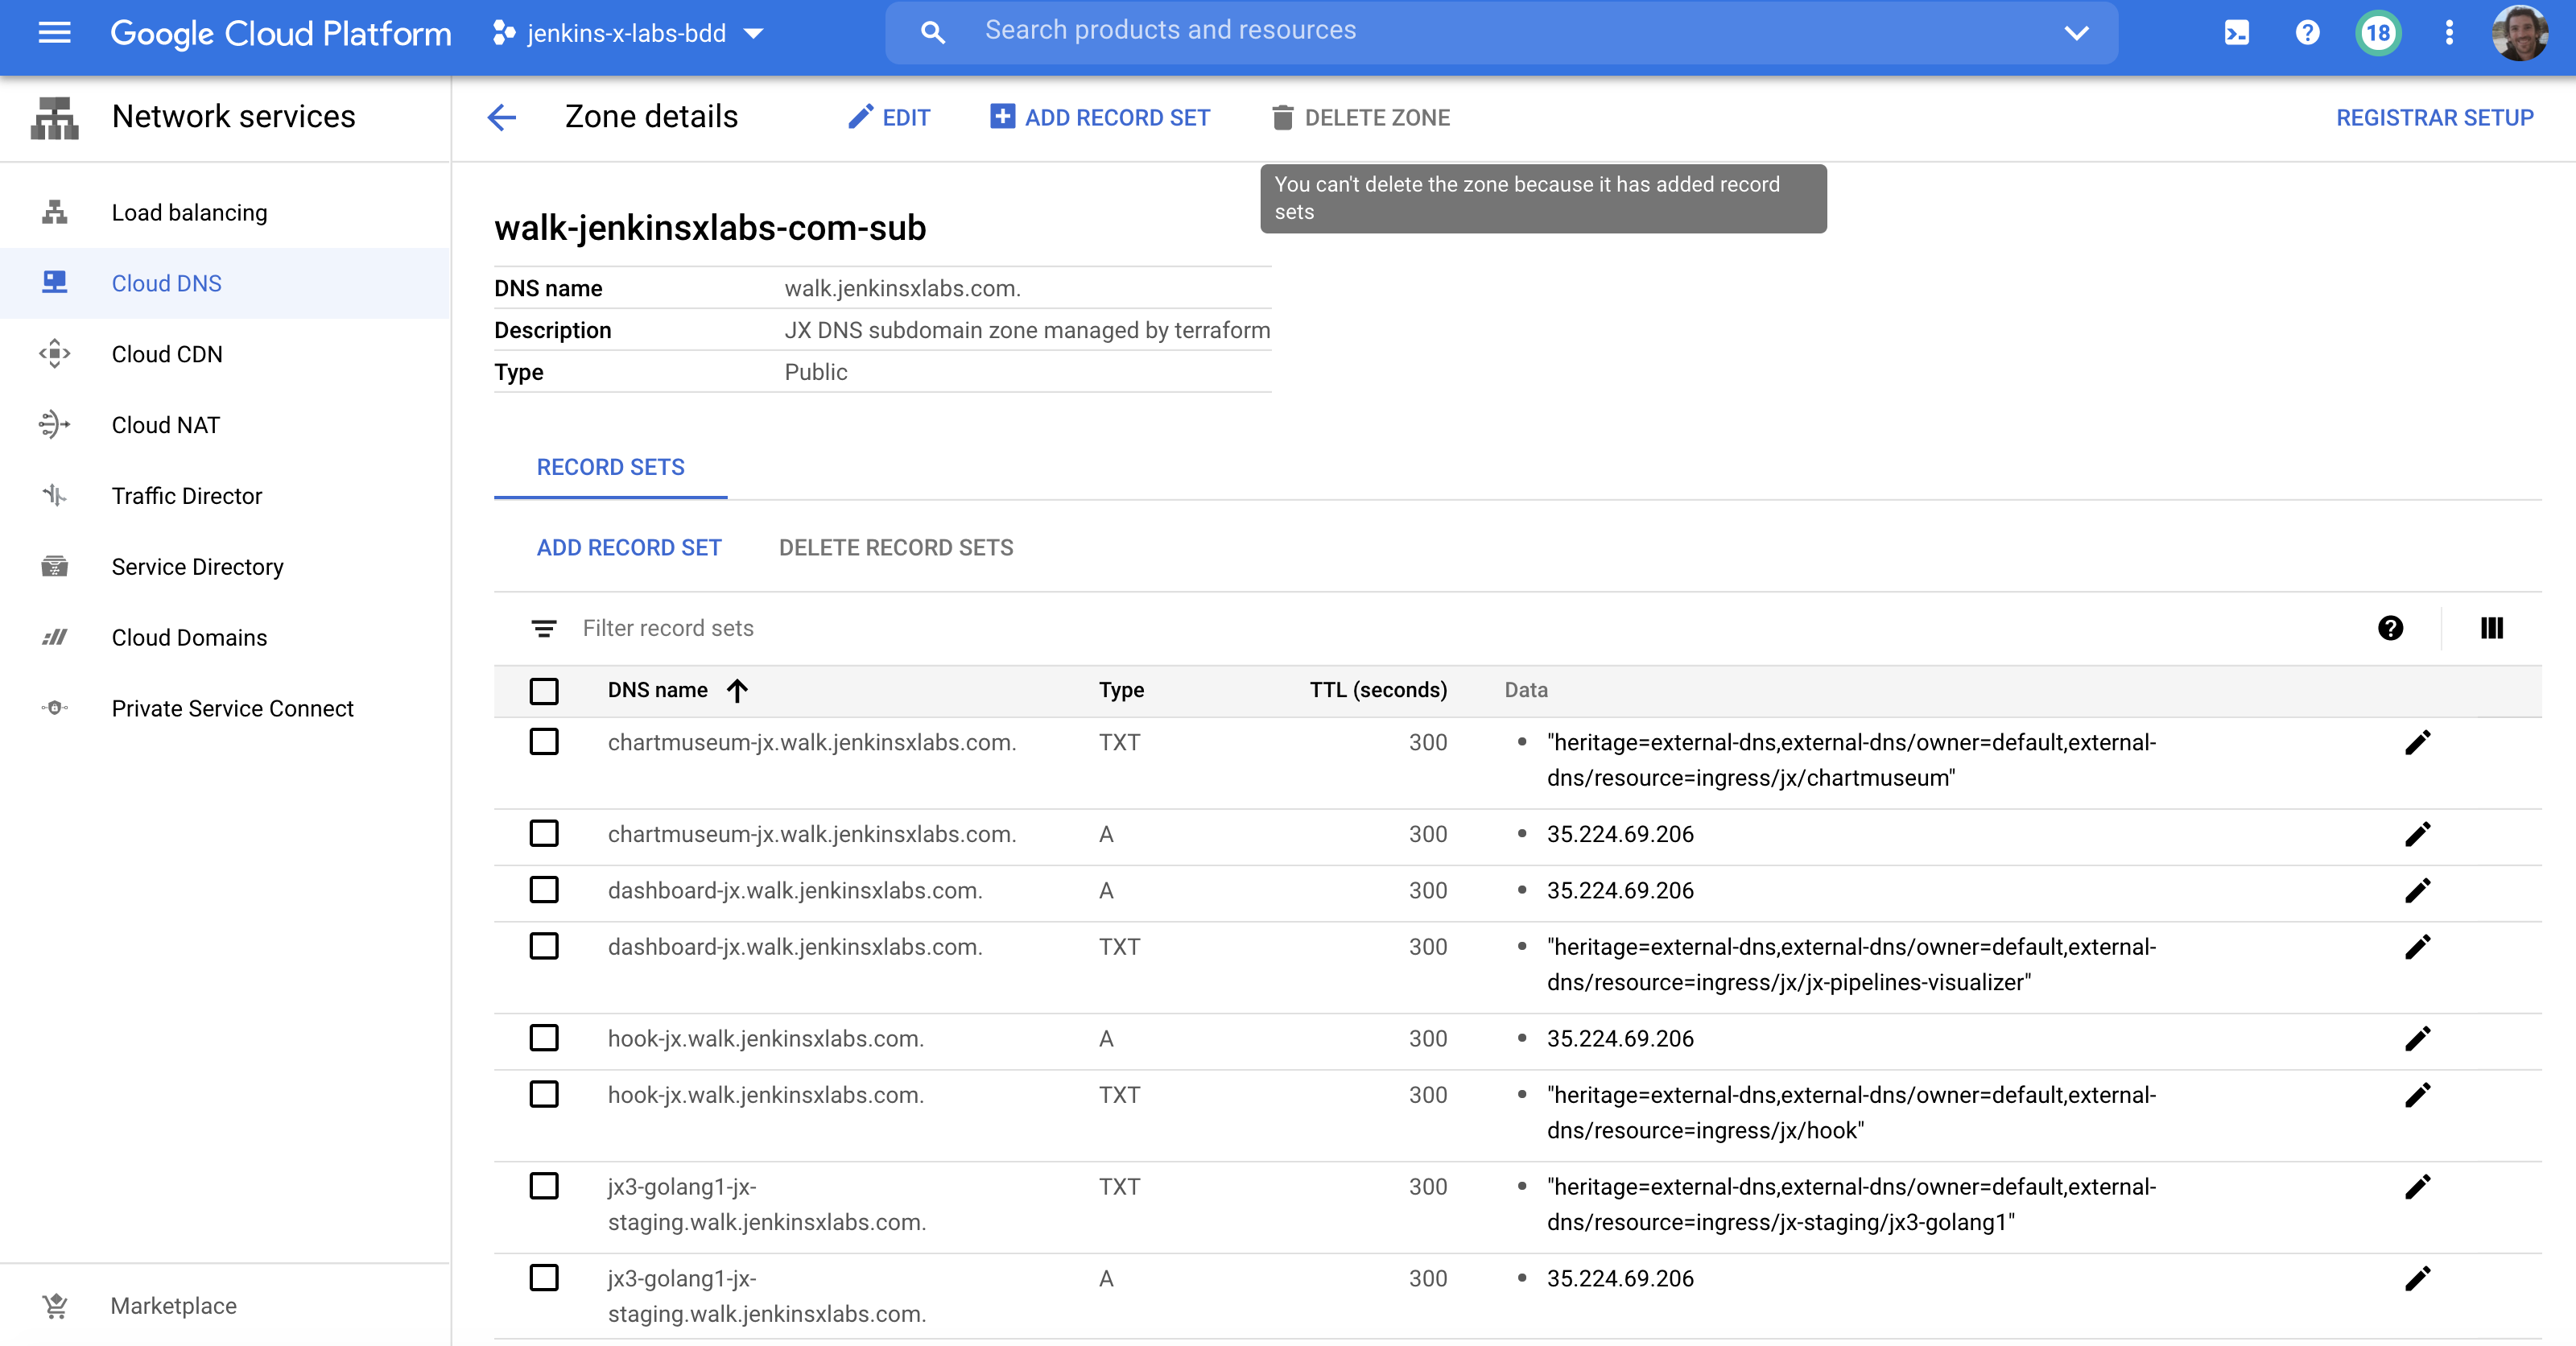Expand the search bar dropdown chevron
Screen dimensions: 2576x1346
[x=2076, y=33]
